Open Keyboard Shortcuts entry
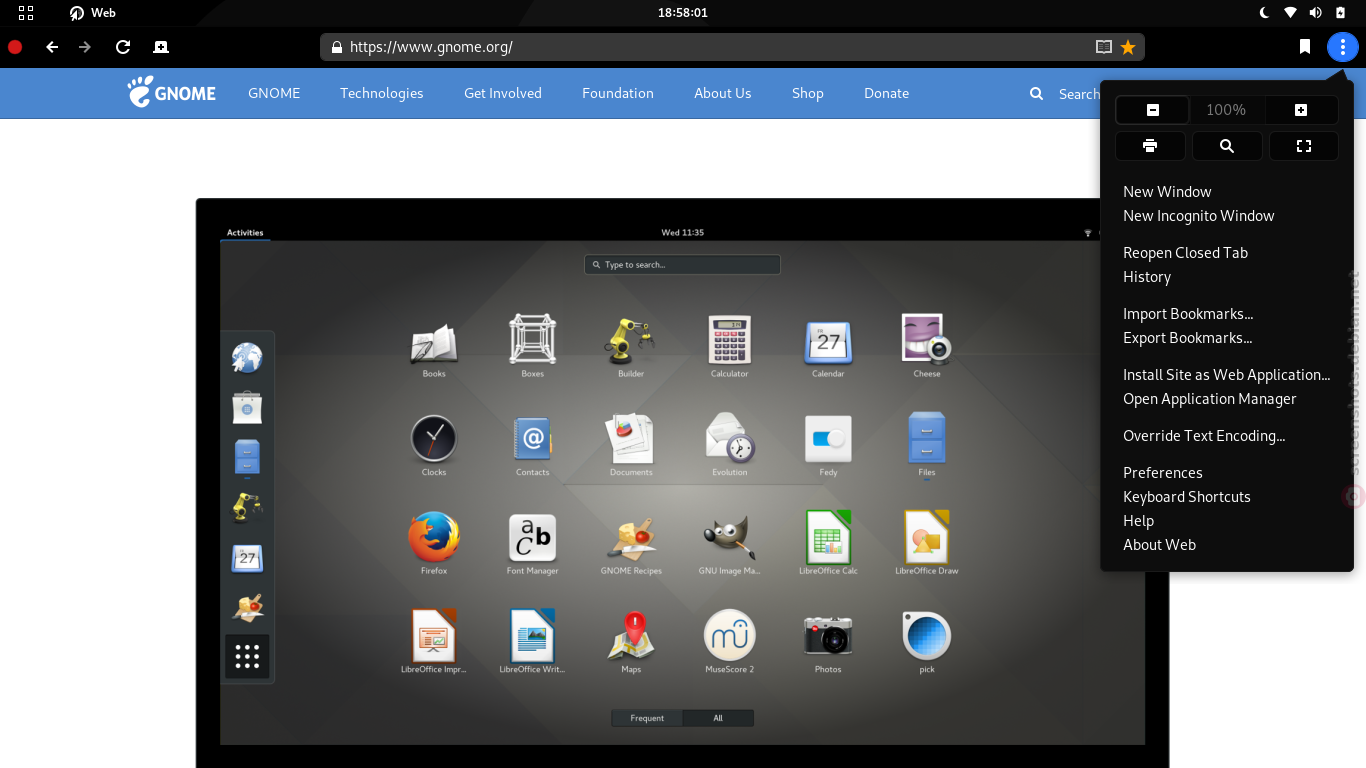1366x768 pixels. coord(1186,497)
